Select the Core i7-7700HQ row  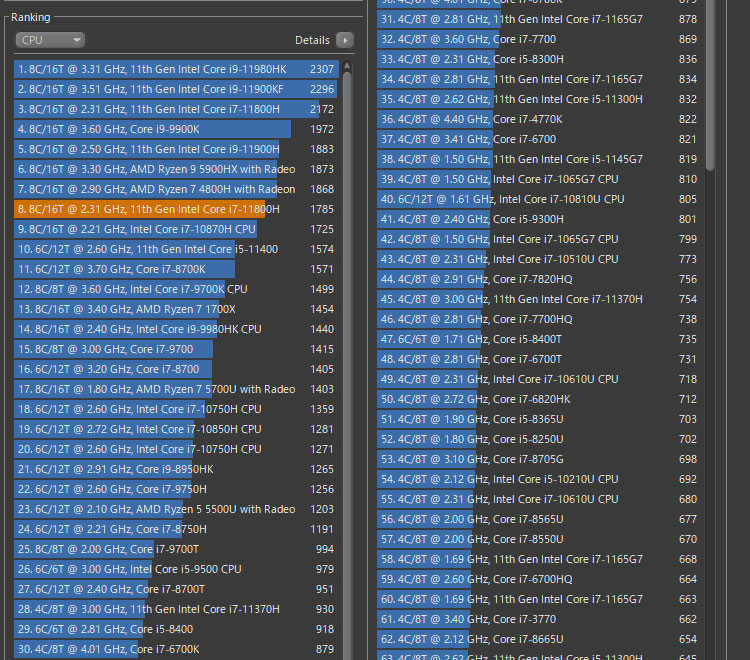(540, 319)
